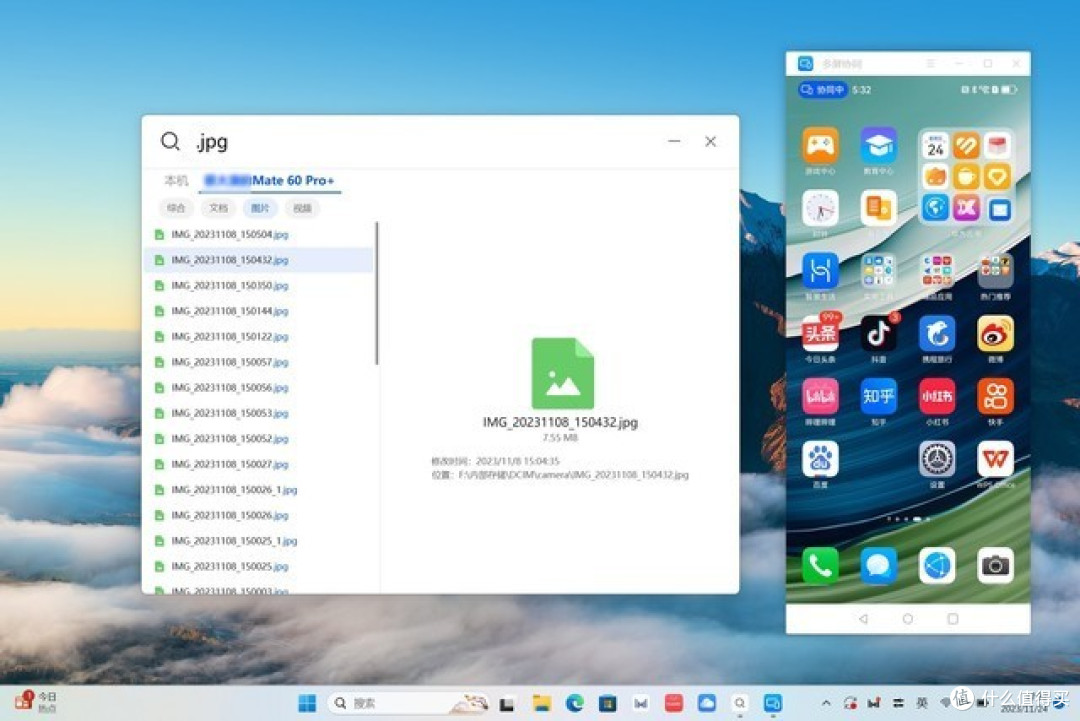Screen dimensions: 1080x721
Task: Select file IMG_20231108_150350.jpg
Action: coord(258,286)
